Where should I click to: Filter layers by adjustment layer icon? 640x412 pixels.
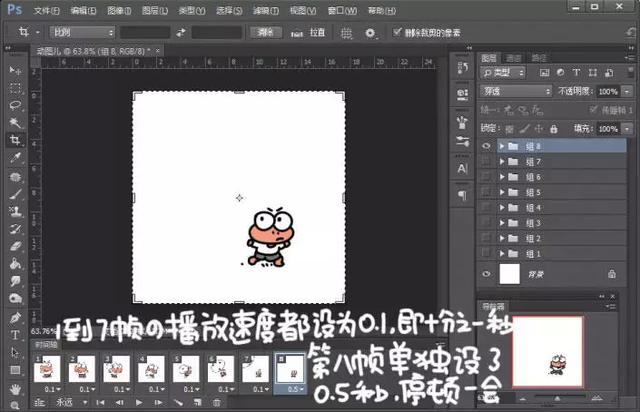(560, 73)
